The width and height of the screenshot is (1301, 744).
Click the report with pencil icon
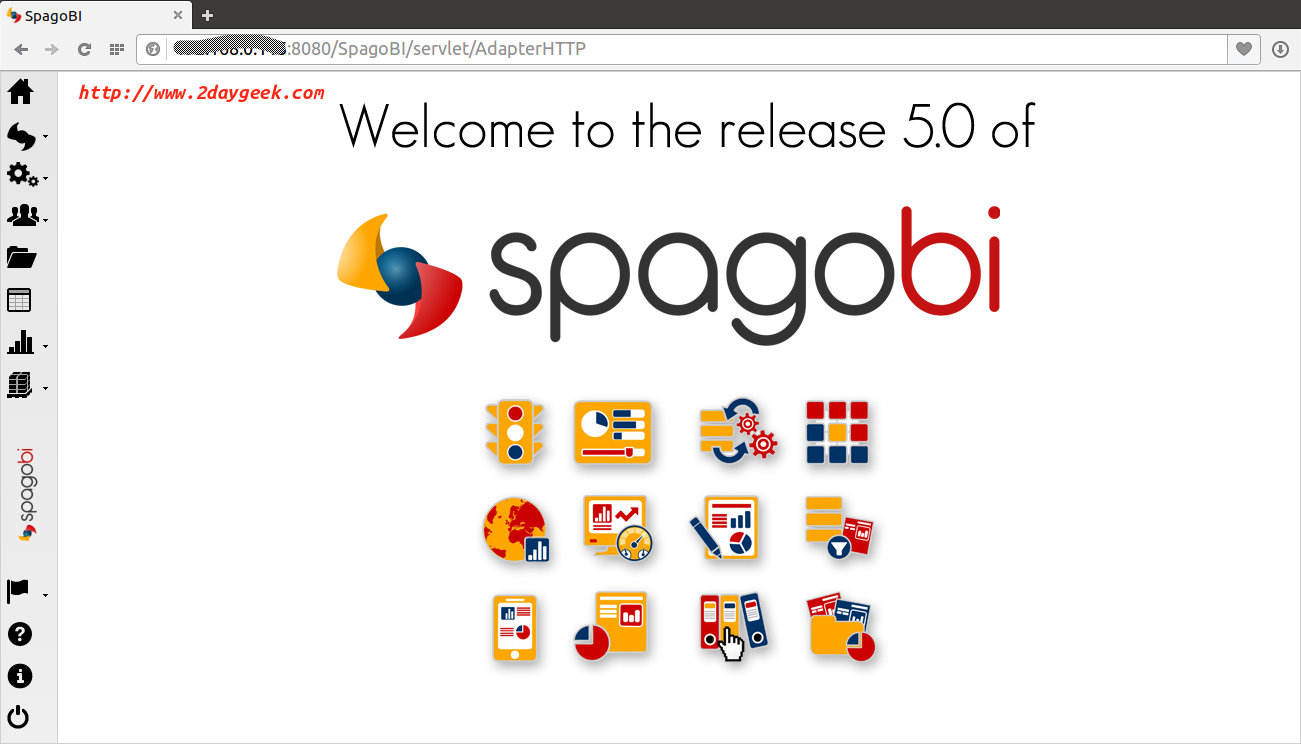[x=725, y=528]
